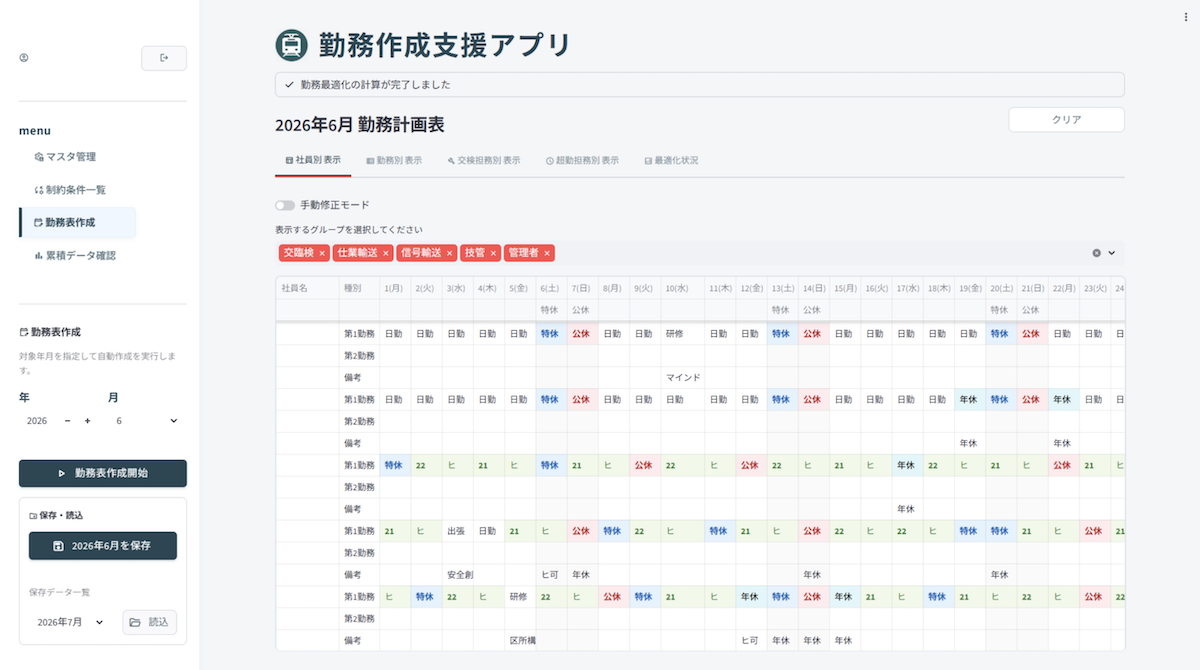
Task: Click the 出張 cell under 3(水)
Action: [x=457, y=531]
